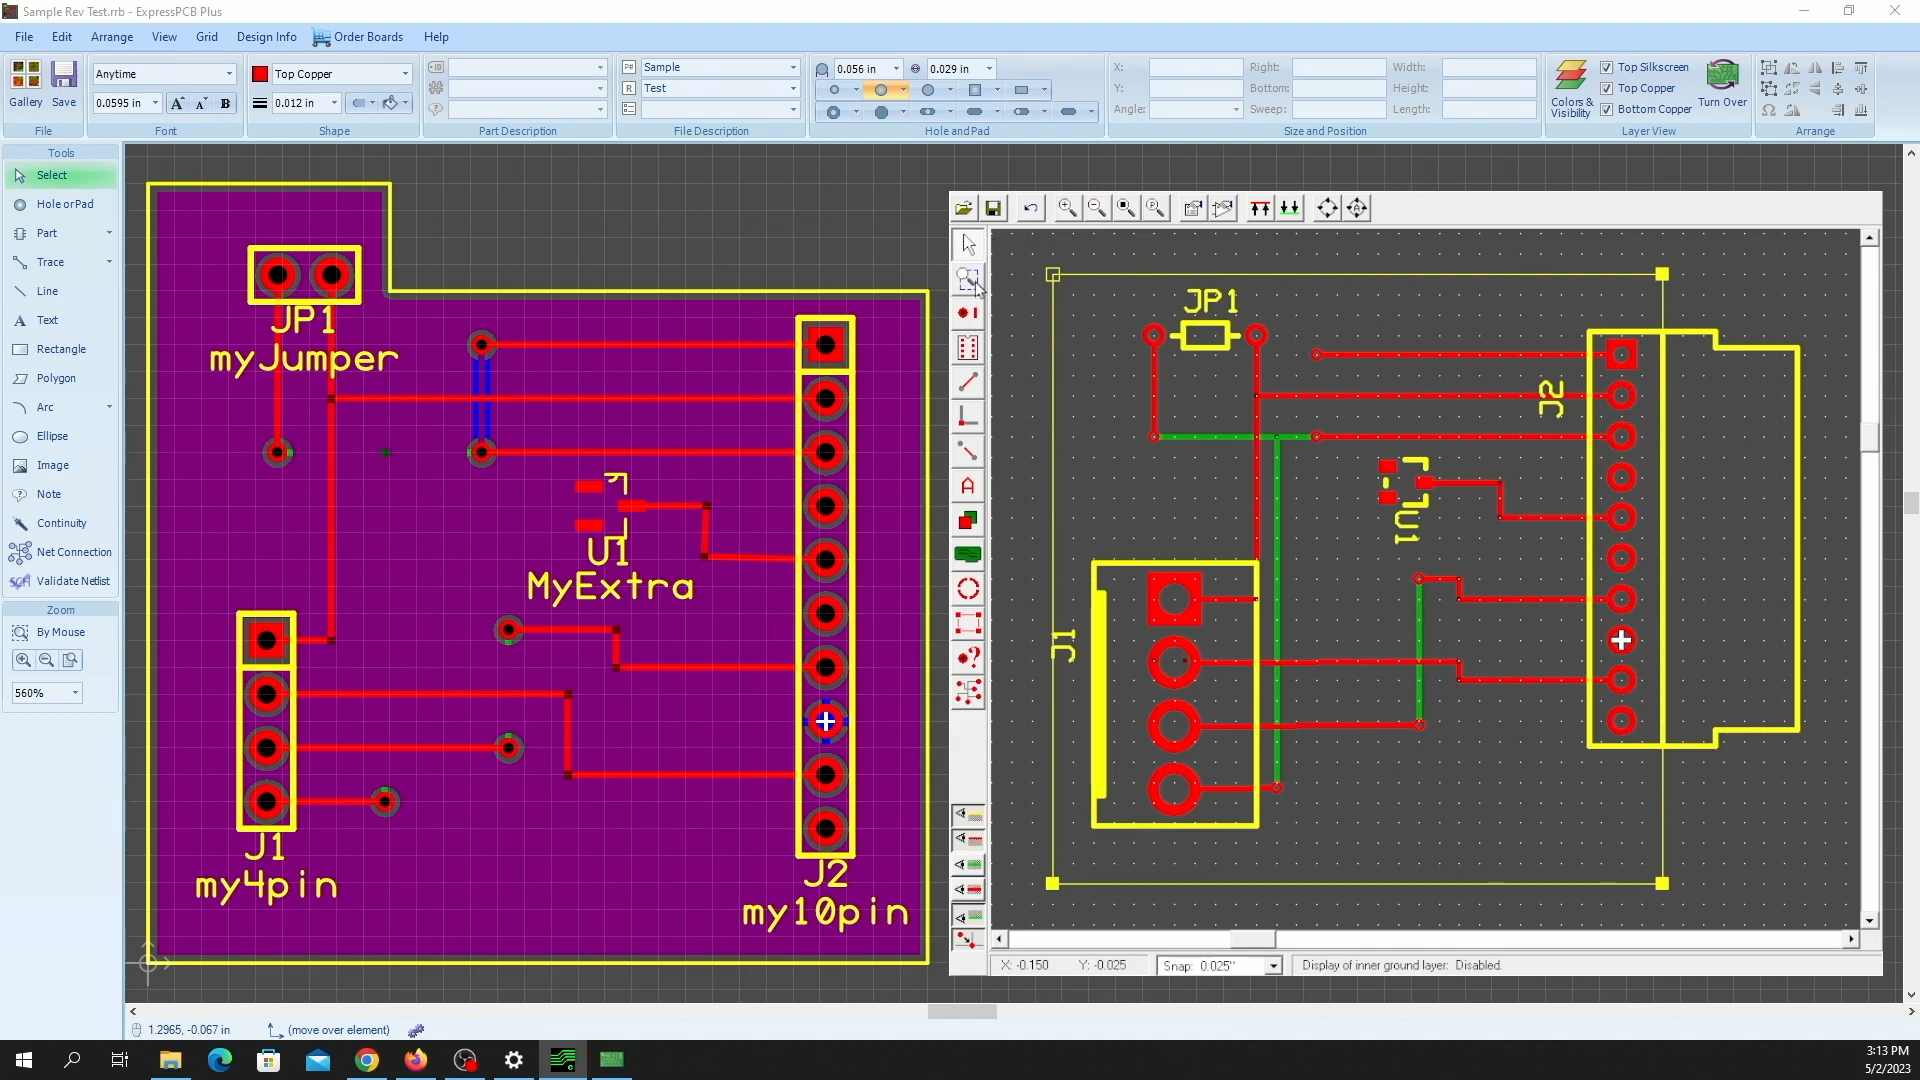Increase font size with the large A button
This screenshot has width=1920, height=1080.
click(177, 103)
